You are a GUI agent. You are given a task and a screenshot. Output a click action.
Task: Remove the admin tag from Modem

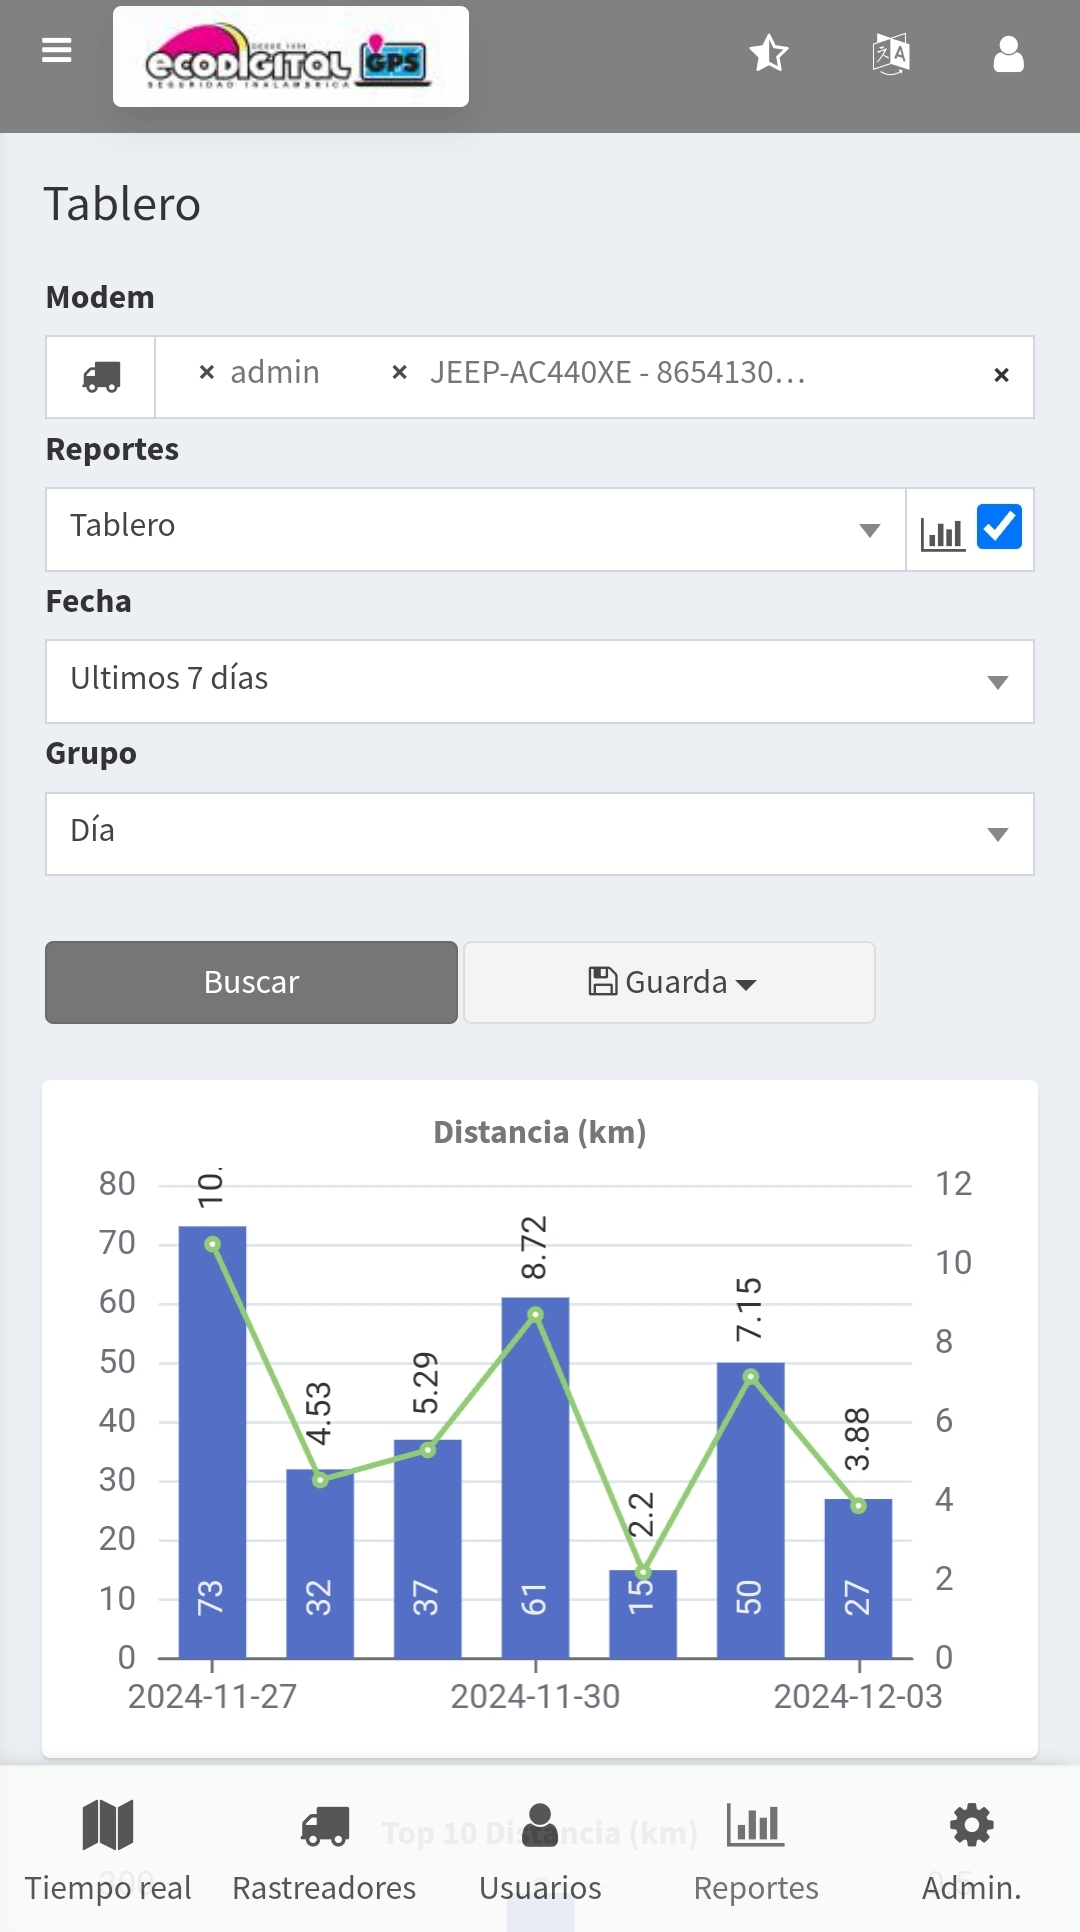(207, 372)
